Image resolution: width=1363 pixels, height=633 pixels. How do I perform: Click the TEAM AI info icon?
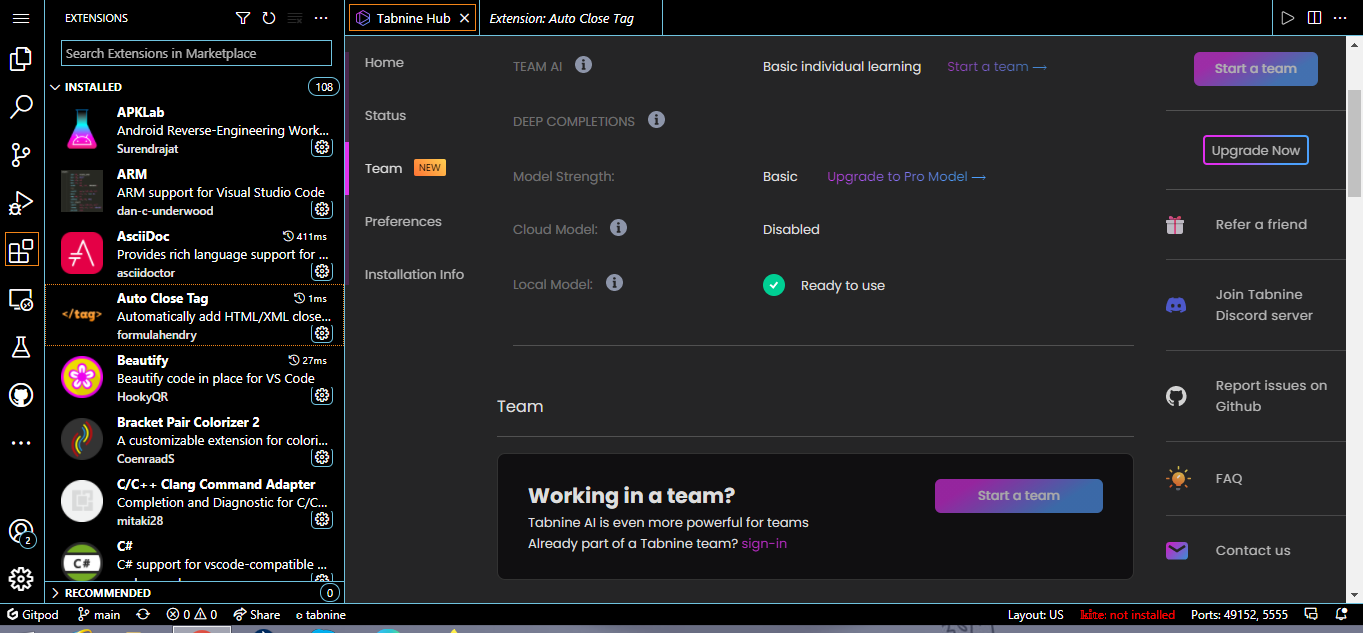click(x=584, y=65)
